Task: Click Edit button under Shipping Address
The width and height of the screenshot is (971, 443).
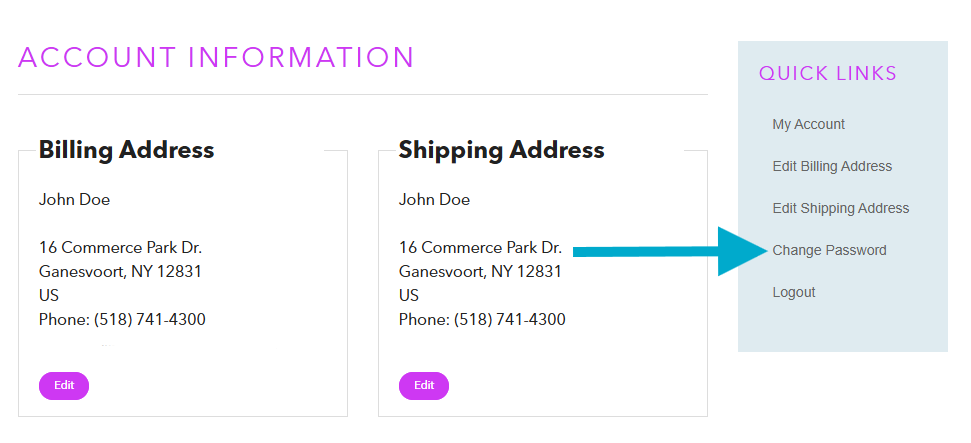Action: (424, 385)
